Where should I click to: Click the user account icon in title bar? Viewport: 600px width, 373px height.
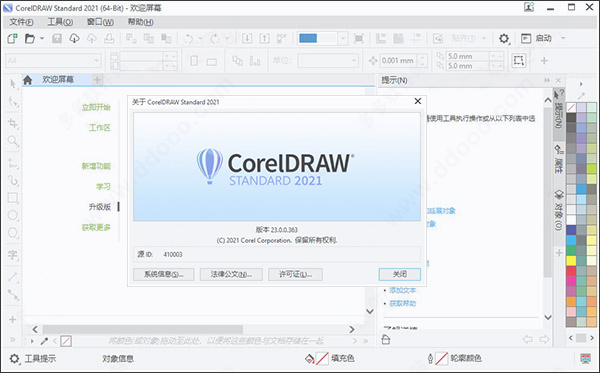[529, 7]
